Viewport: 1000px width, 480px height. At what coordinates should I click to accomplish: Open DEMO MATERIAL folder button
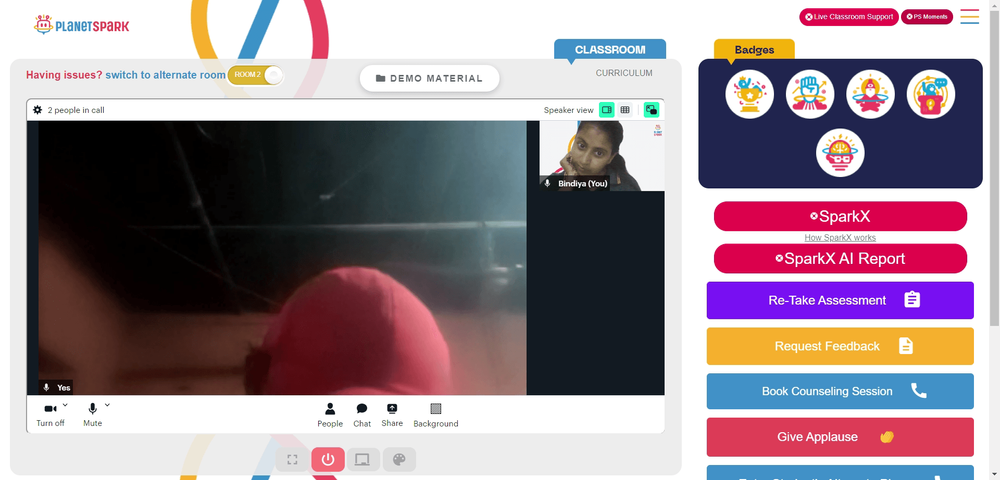pyautogui.click(x=429, y=78)
